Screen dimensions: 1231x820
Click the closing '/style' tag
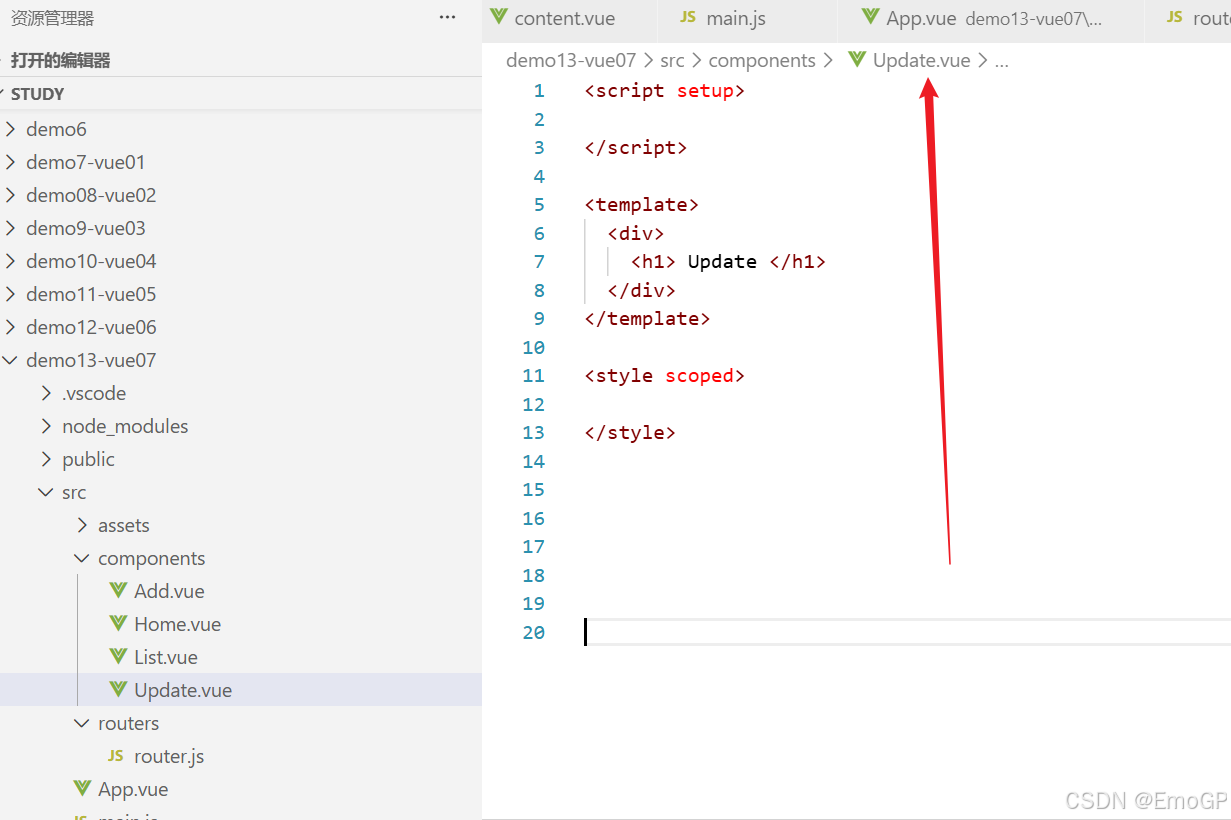click(x=630, y=433)
